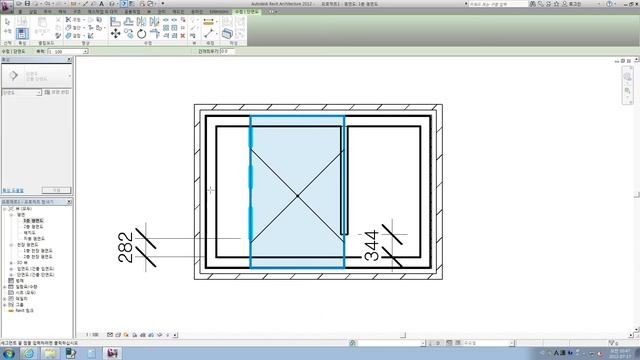Viewport: 640px width, 360px height.
Task: Toggle Crop View in view control bar
Action: click(x=143, y=335)
